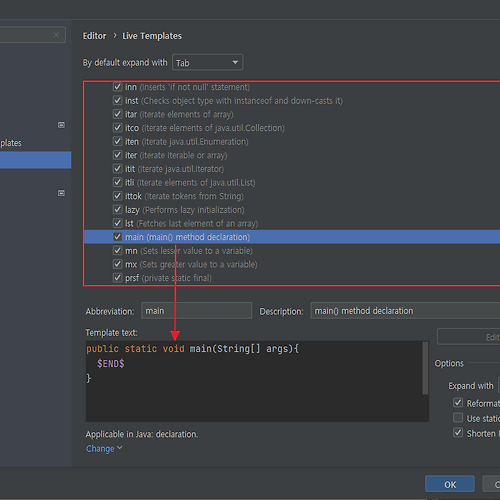
Task: Toggle the 'lazy' template checkbox
Action: (x=117, y=210)
